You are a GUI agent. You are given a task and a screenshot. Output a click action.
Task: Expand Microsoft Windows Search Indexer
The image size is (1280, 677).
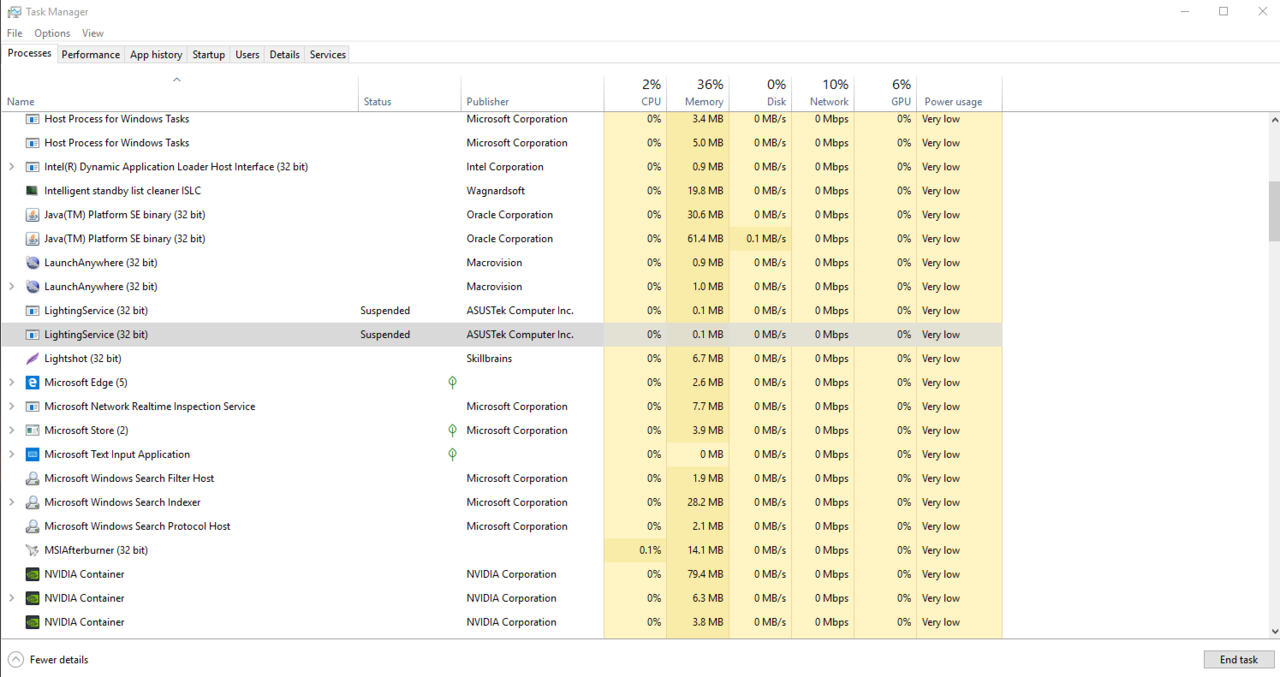tap(11, 503)
